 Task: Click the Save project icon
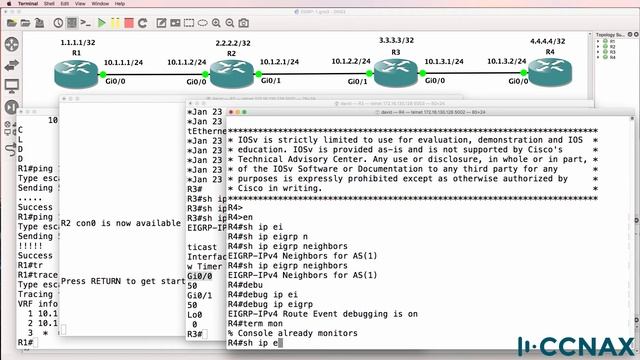tap(39, 23)
